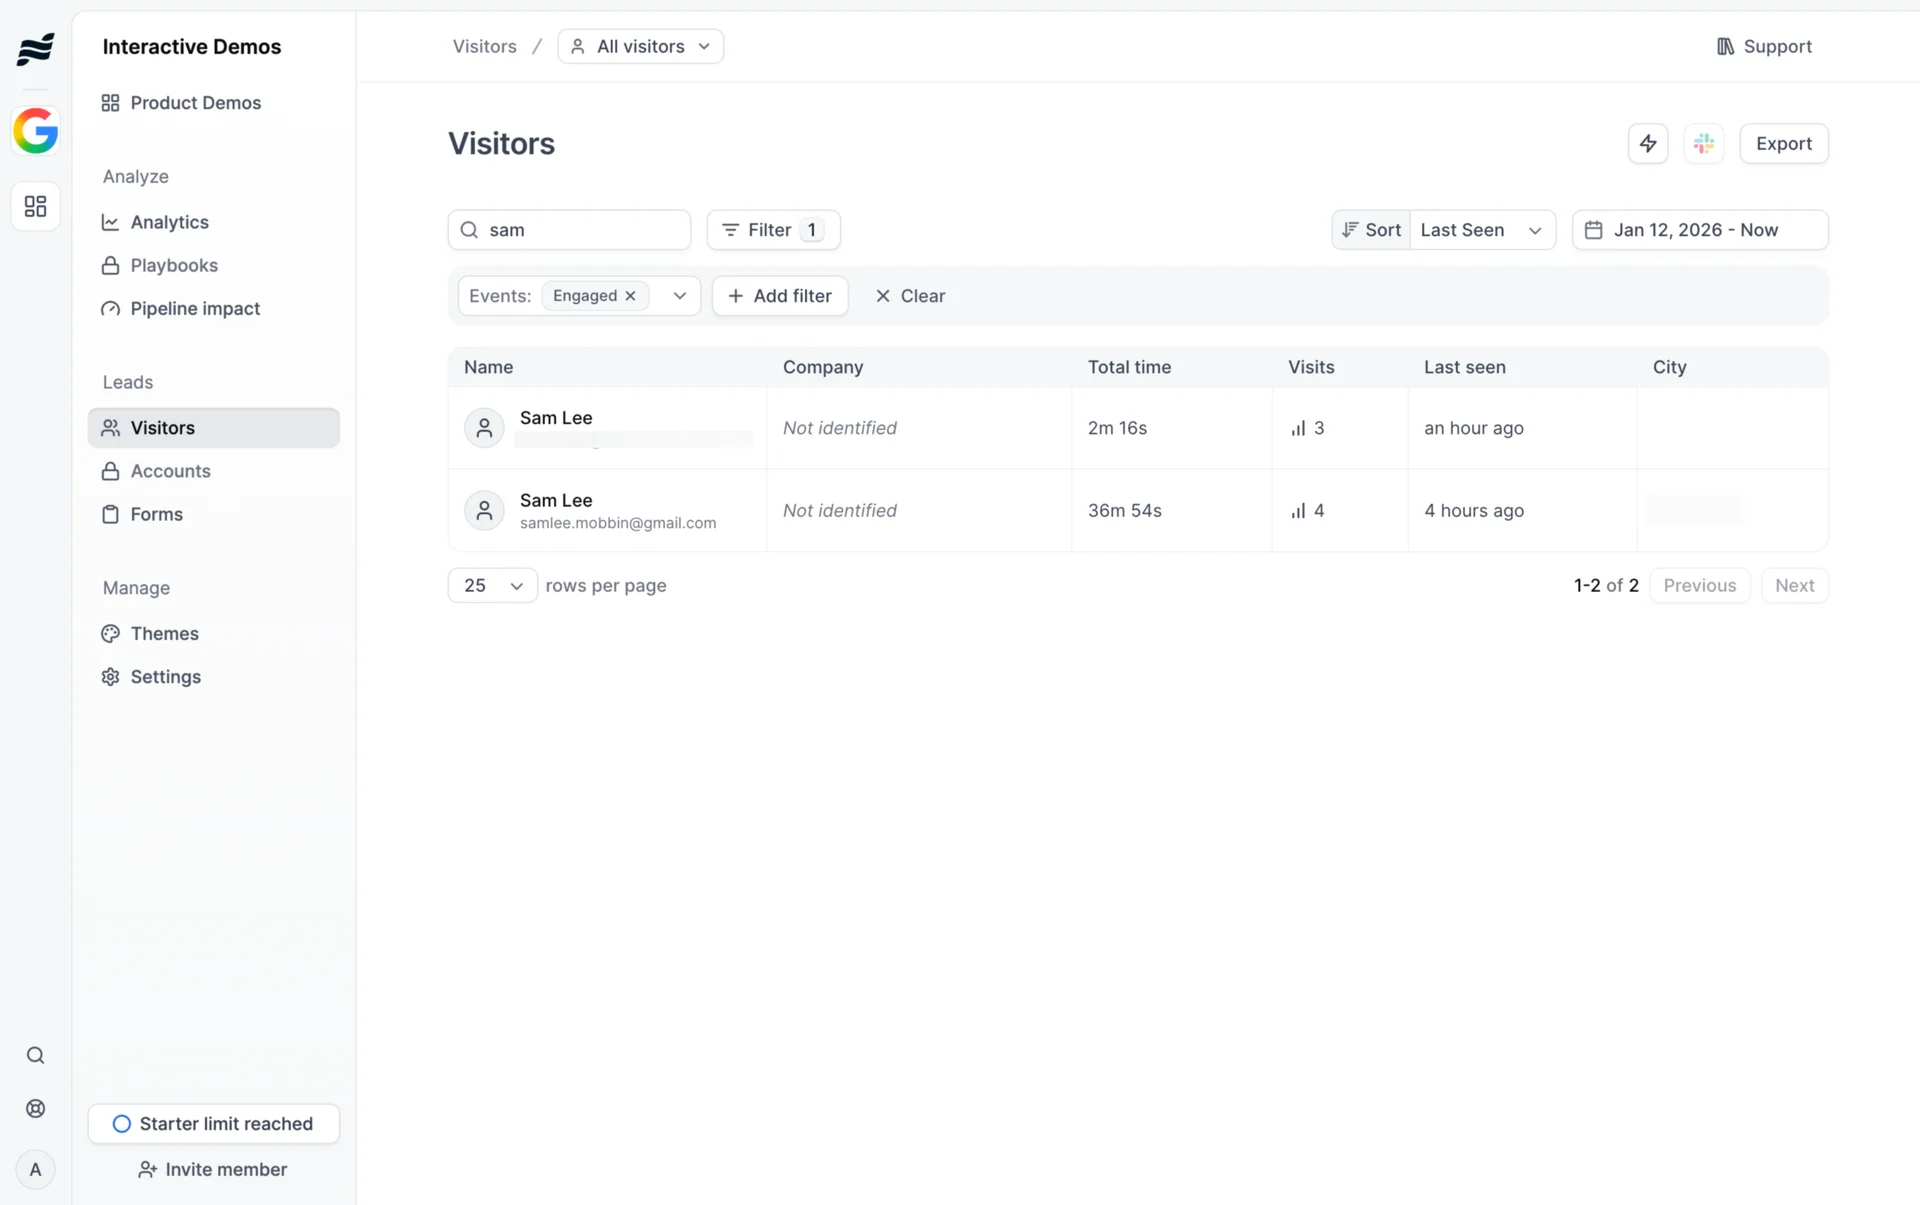
Task: Click the Export button
Action: tap(1783, 143)
